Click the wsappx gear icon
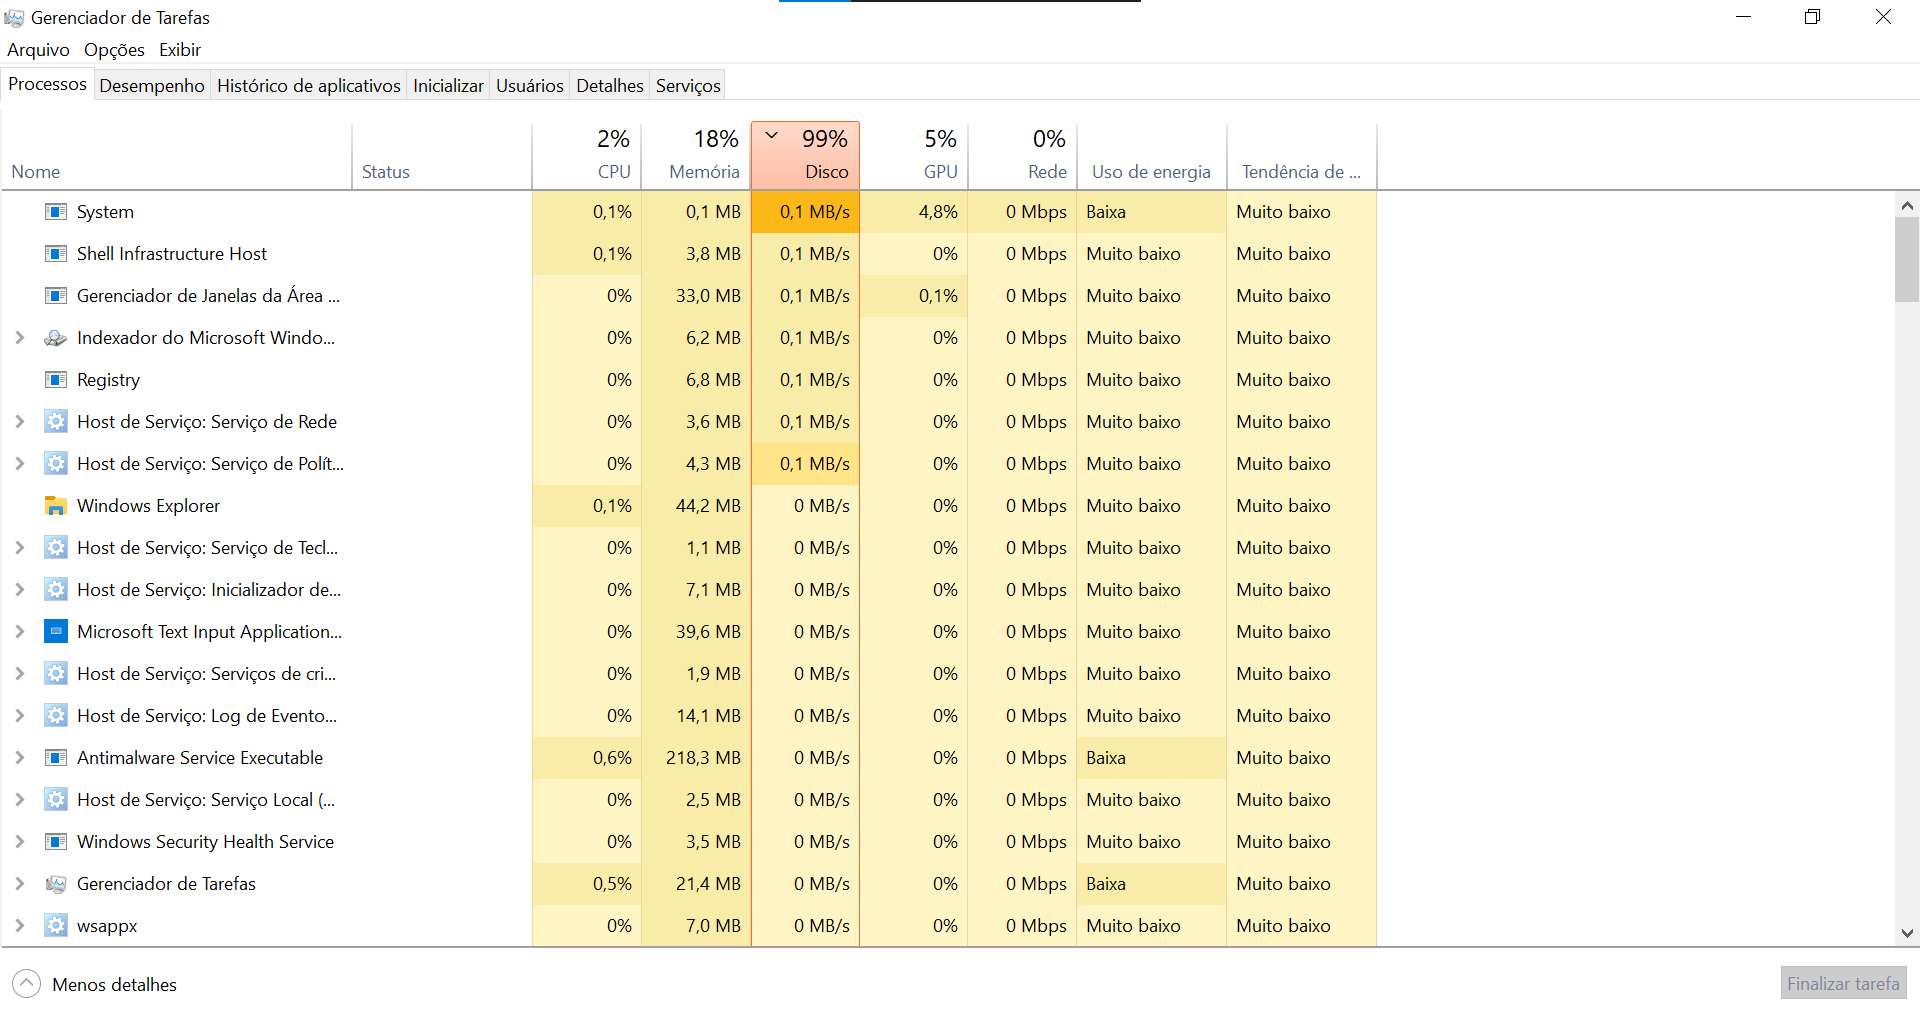Image resolution: width=1920 pixels, height=1018 pixels. pyautogui.click(x=56, y=926)
